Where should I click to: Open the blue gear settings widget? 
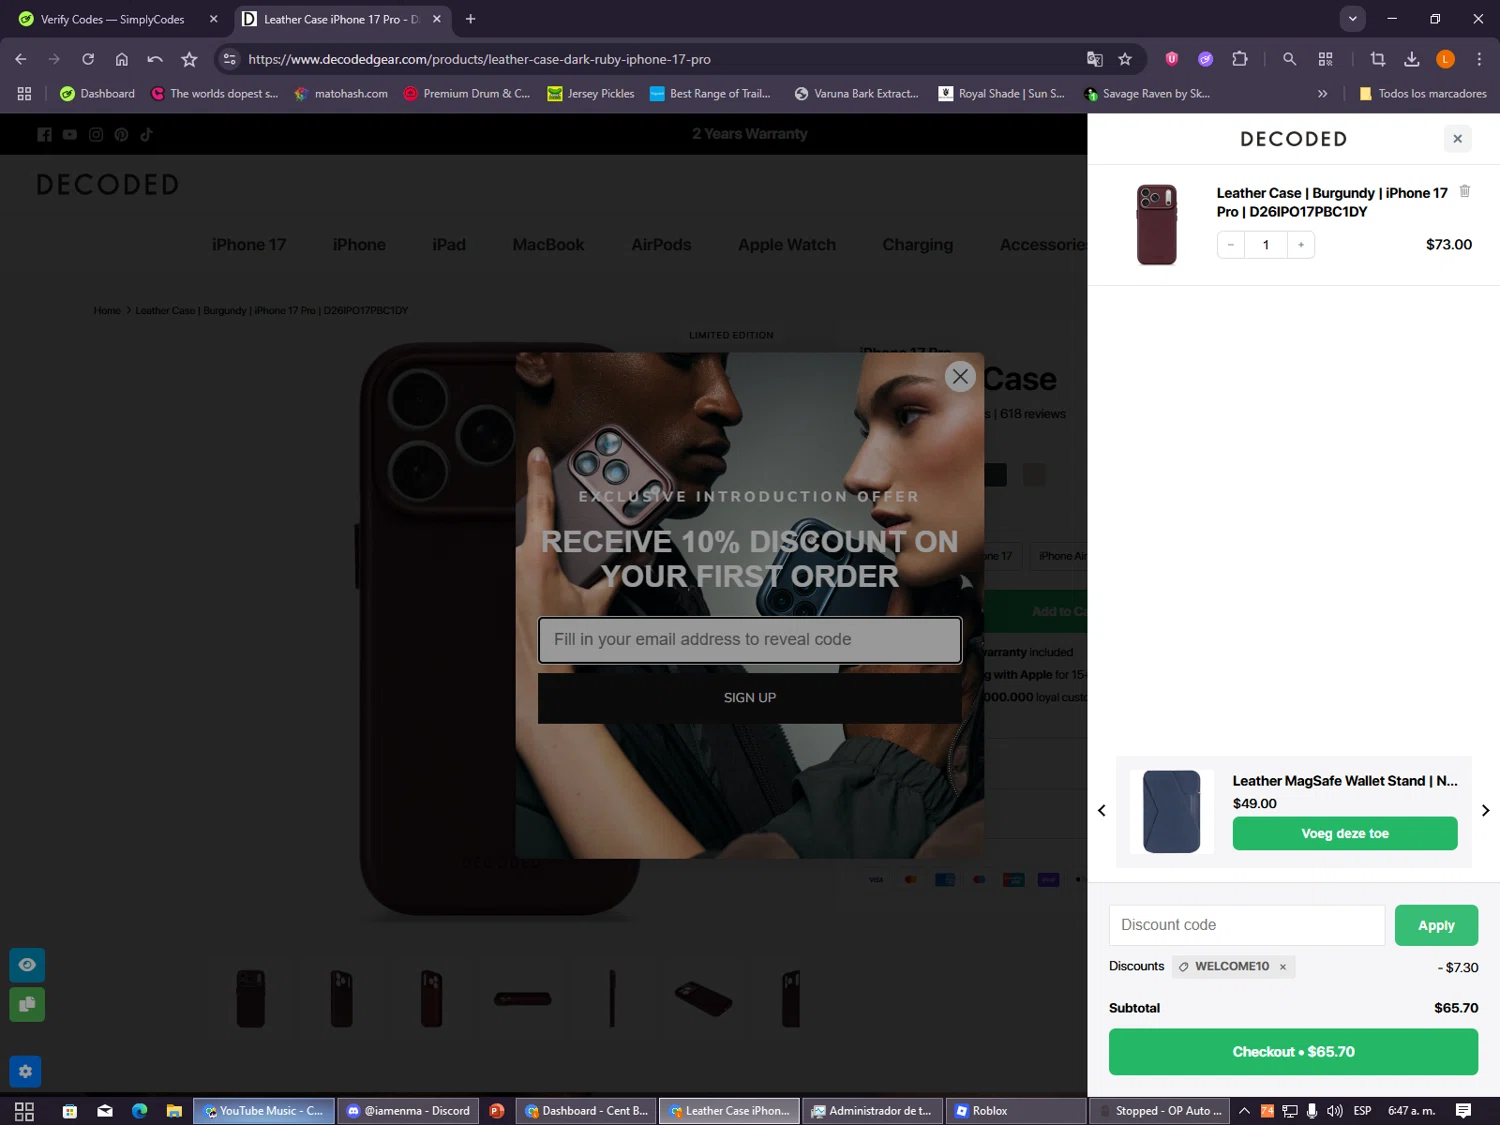(x=25, y=1071)
